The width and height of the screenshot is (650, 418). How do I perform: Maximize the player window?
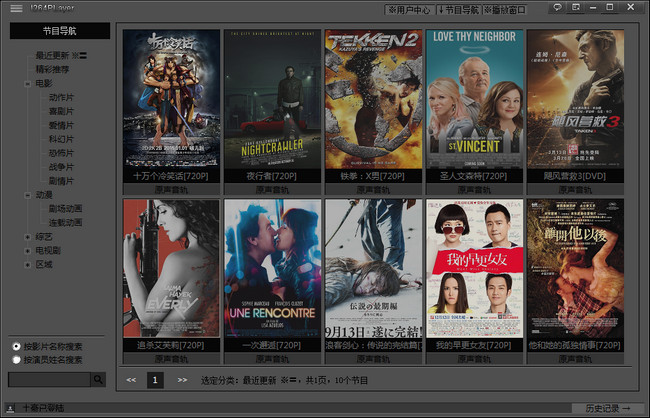click(x=610, y=7)
